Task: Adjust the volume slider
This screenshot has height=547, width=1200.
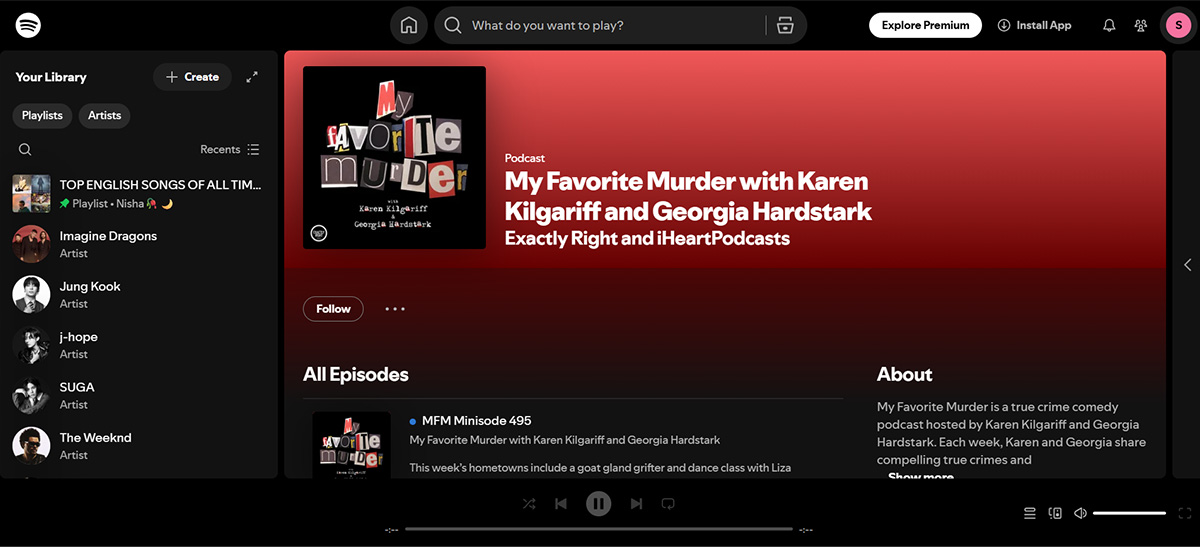Action: click(x=1129, y=513)
